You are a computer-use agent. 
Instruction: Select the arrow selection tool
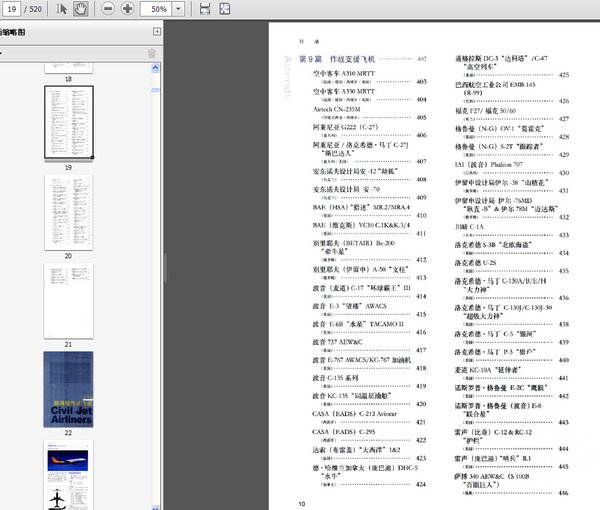[x=62, y=8]
